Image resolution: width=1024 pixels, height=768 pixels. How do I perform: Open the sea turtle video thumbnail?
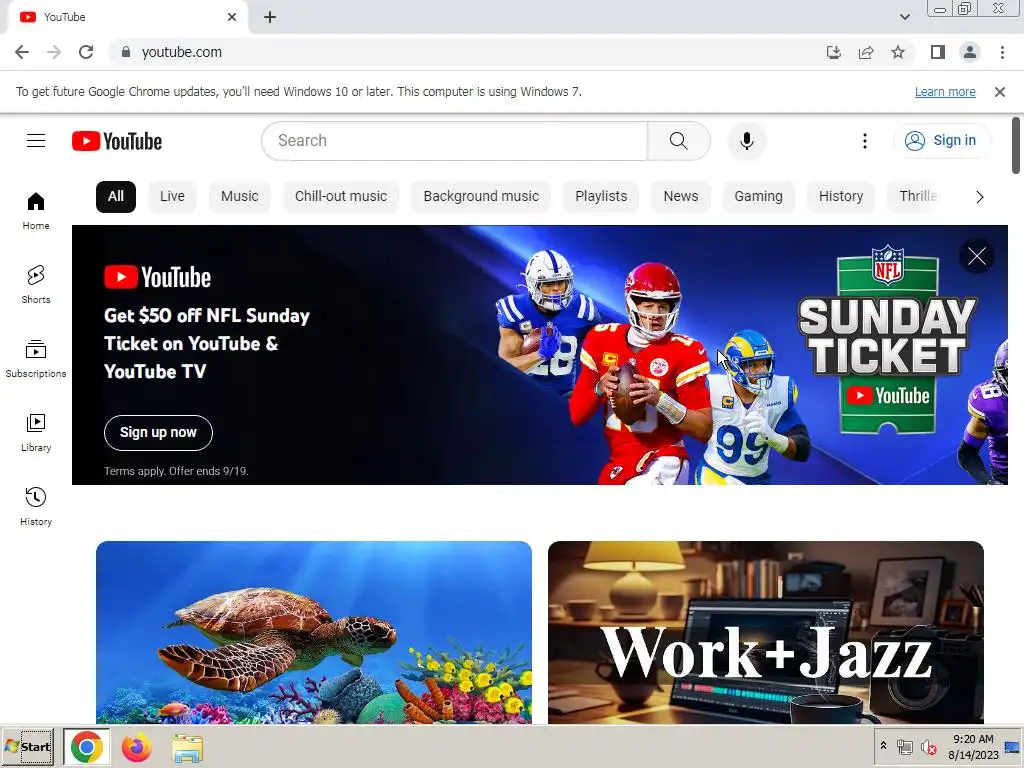[314, 632]
